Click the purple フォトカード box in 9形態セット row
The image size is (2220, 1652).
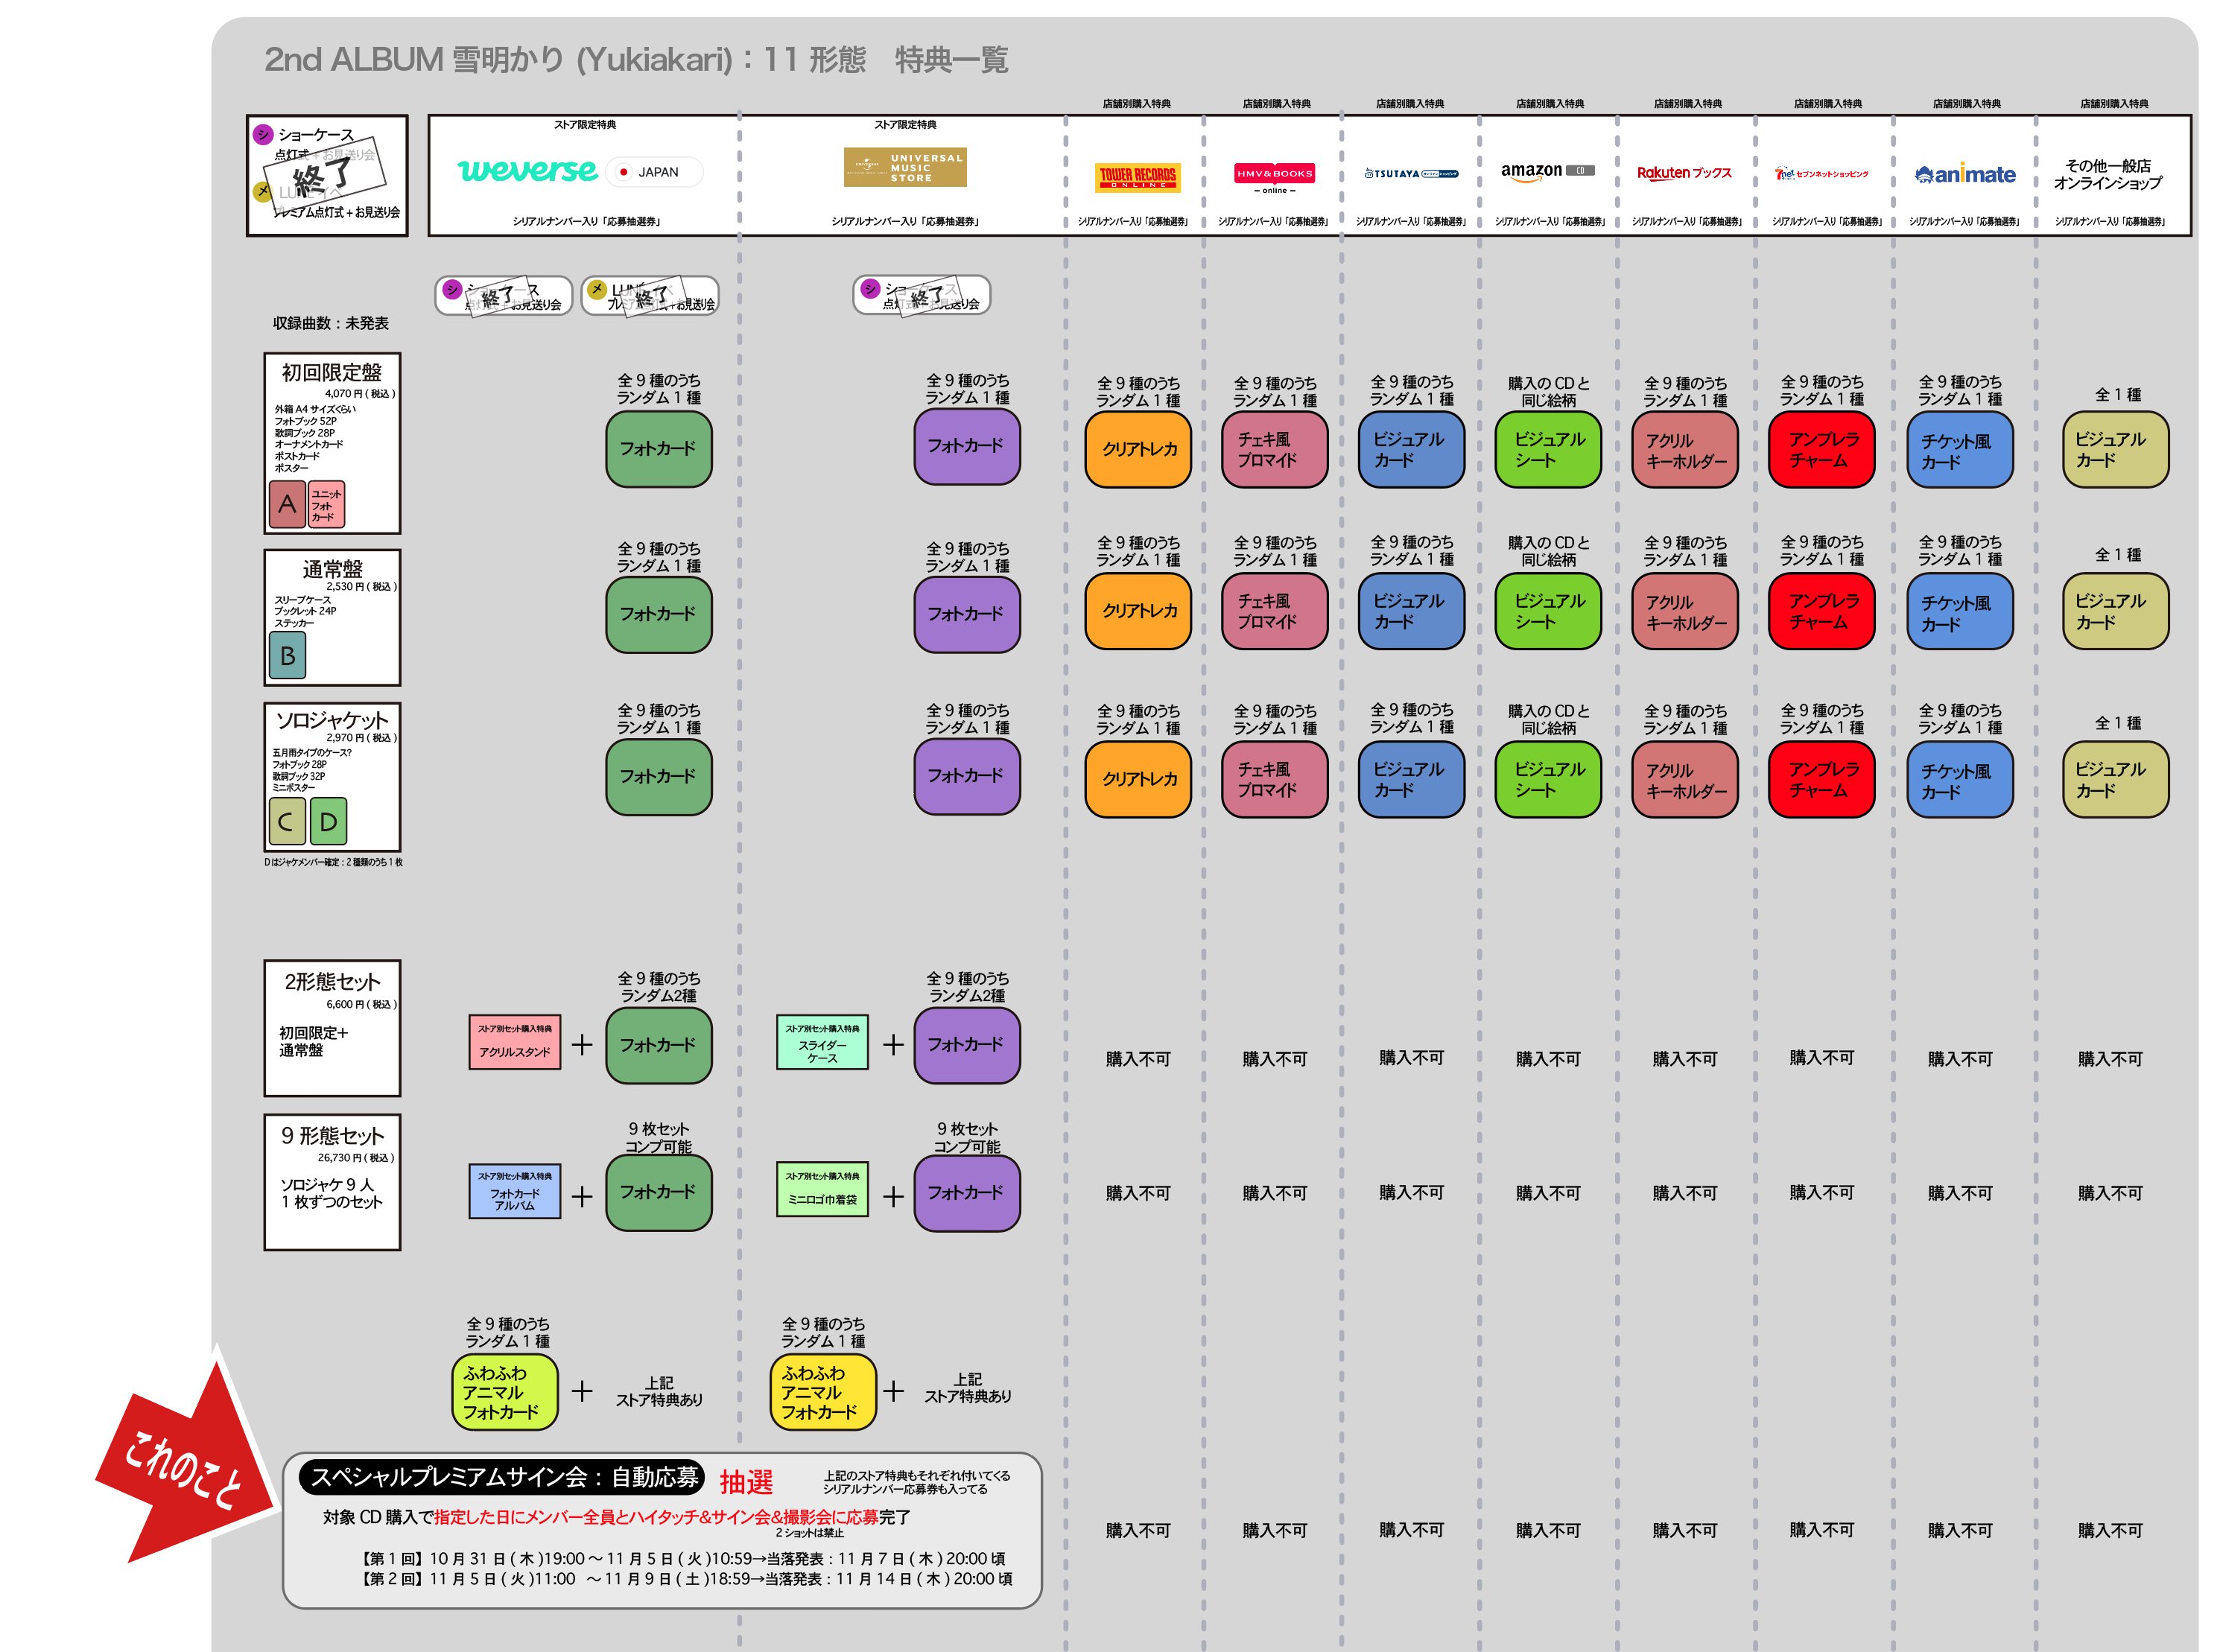point(967,1193)
